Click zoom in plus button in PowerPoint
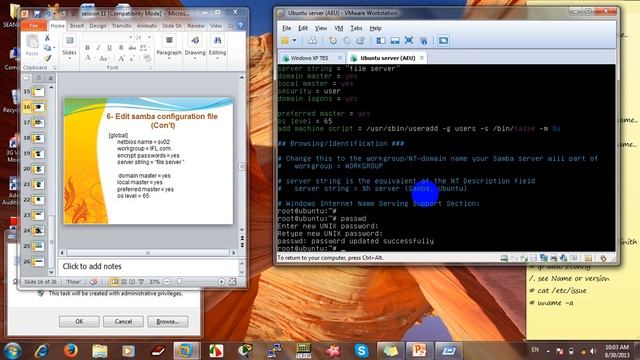 point(221,282)
